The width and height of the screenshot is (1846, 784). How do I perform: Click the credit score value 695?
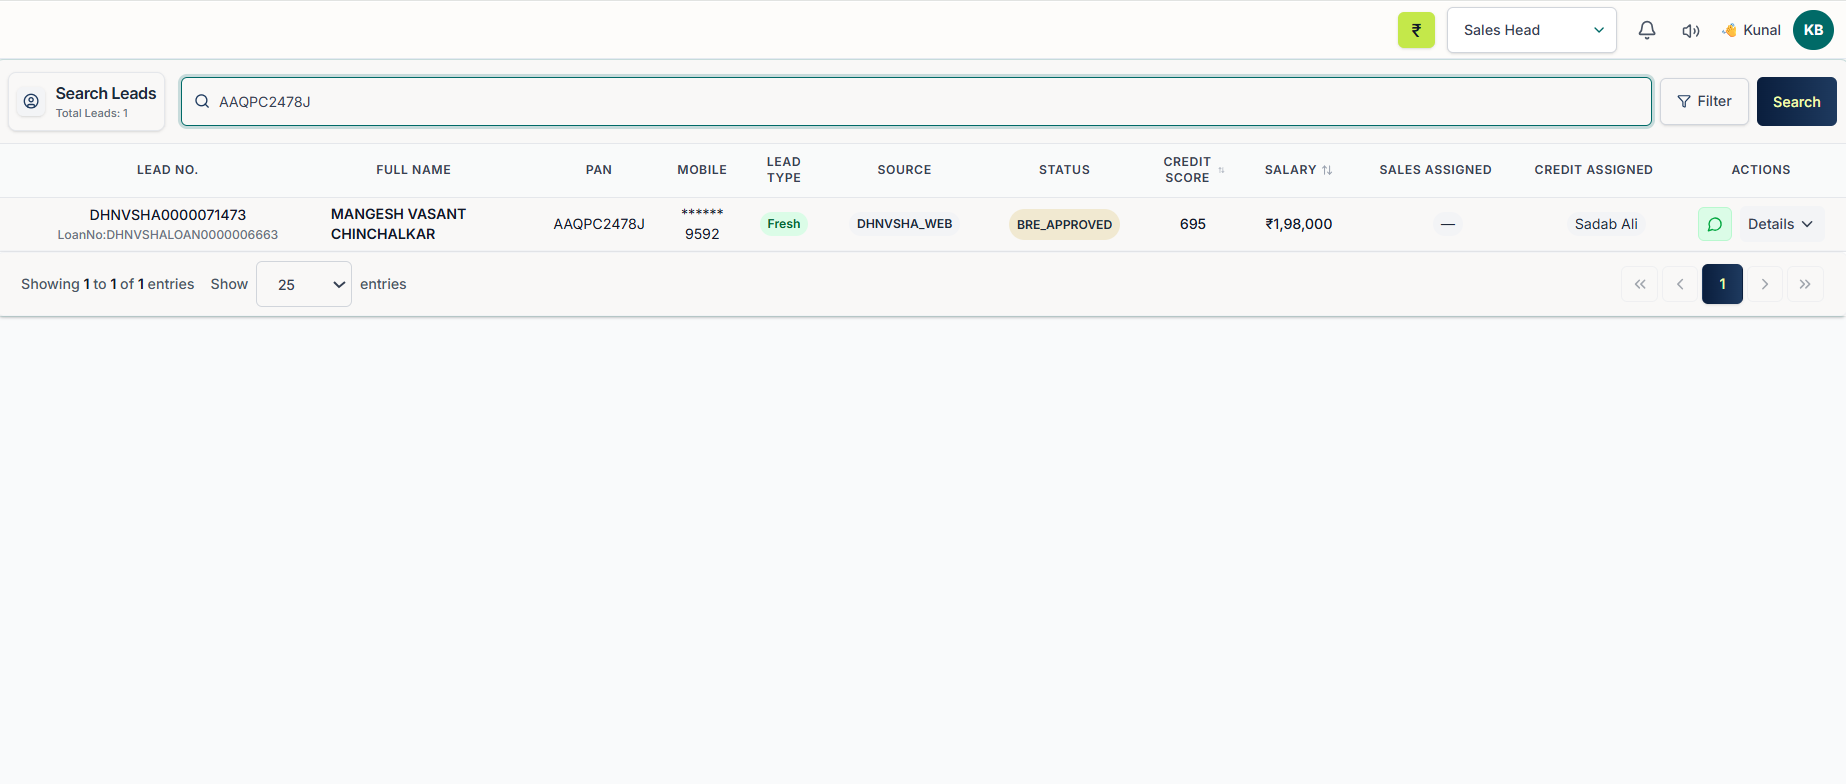point(1193,224)
